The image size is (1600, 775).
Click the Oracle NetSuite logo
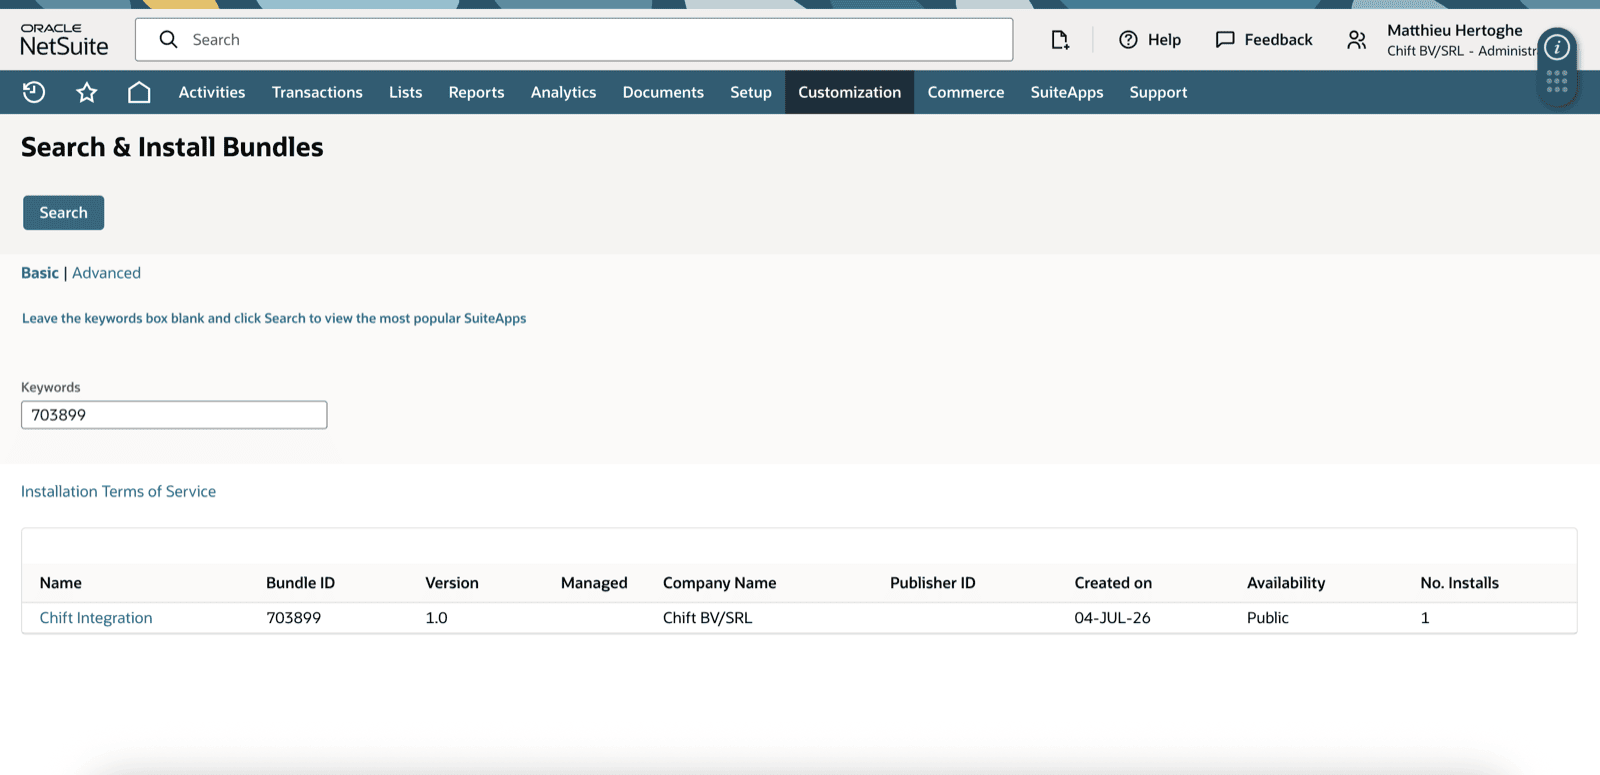[64, 40]
